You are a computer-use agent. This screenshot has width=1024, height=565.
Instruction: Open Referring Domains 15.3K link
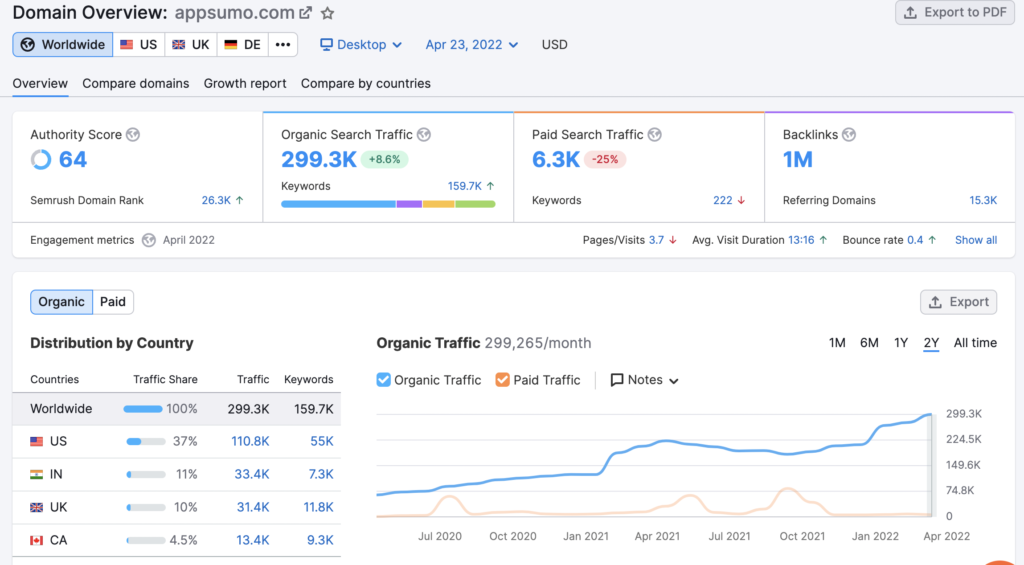coord(983,201)
